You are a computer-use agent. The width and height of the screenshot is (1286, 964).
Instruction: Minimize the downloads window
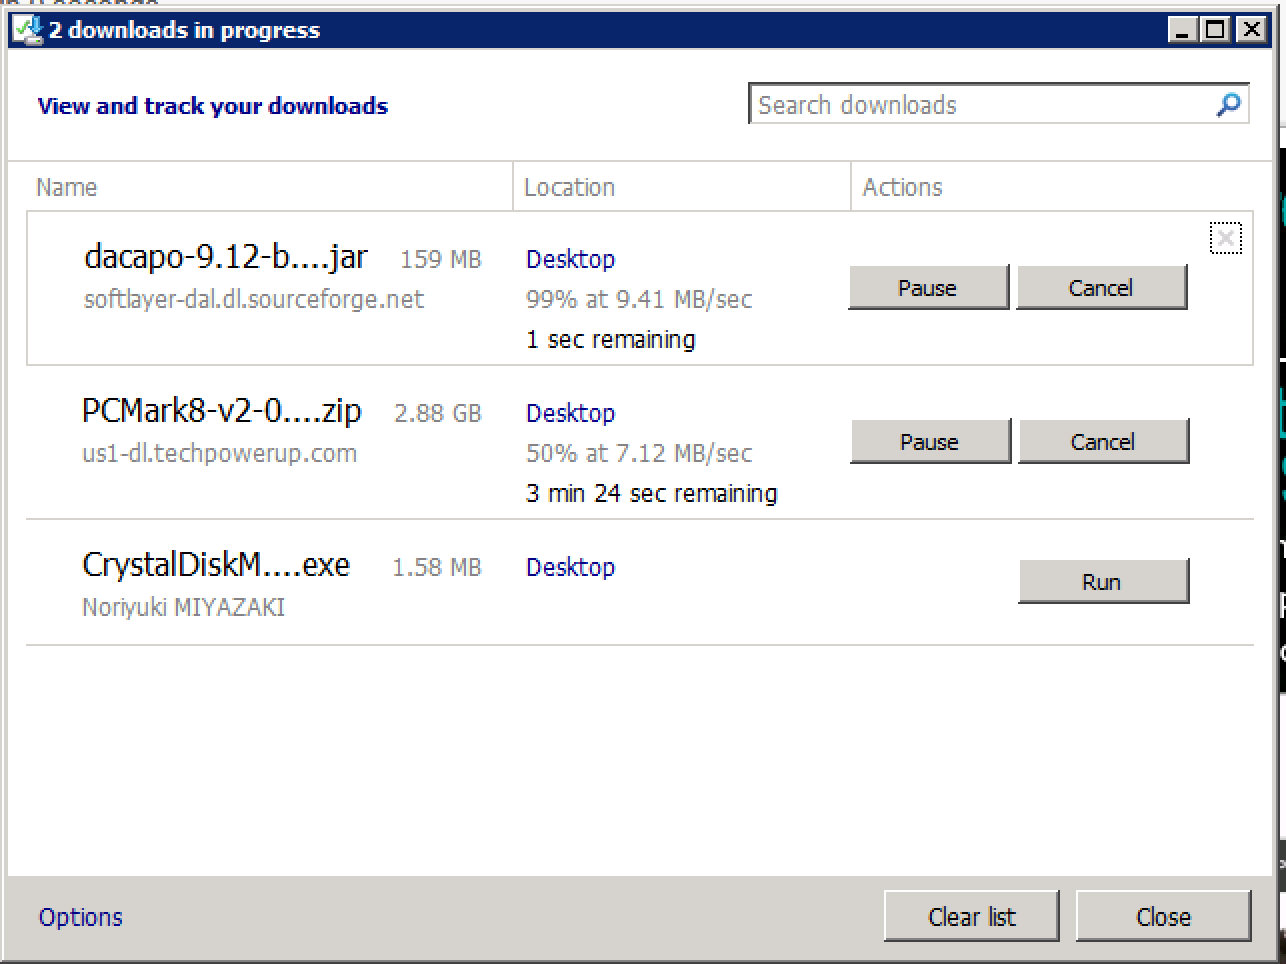click(1183, 30)
